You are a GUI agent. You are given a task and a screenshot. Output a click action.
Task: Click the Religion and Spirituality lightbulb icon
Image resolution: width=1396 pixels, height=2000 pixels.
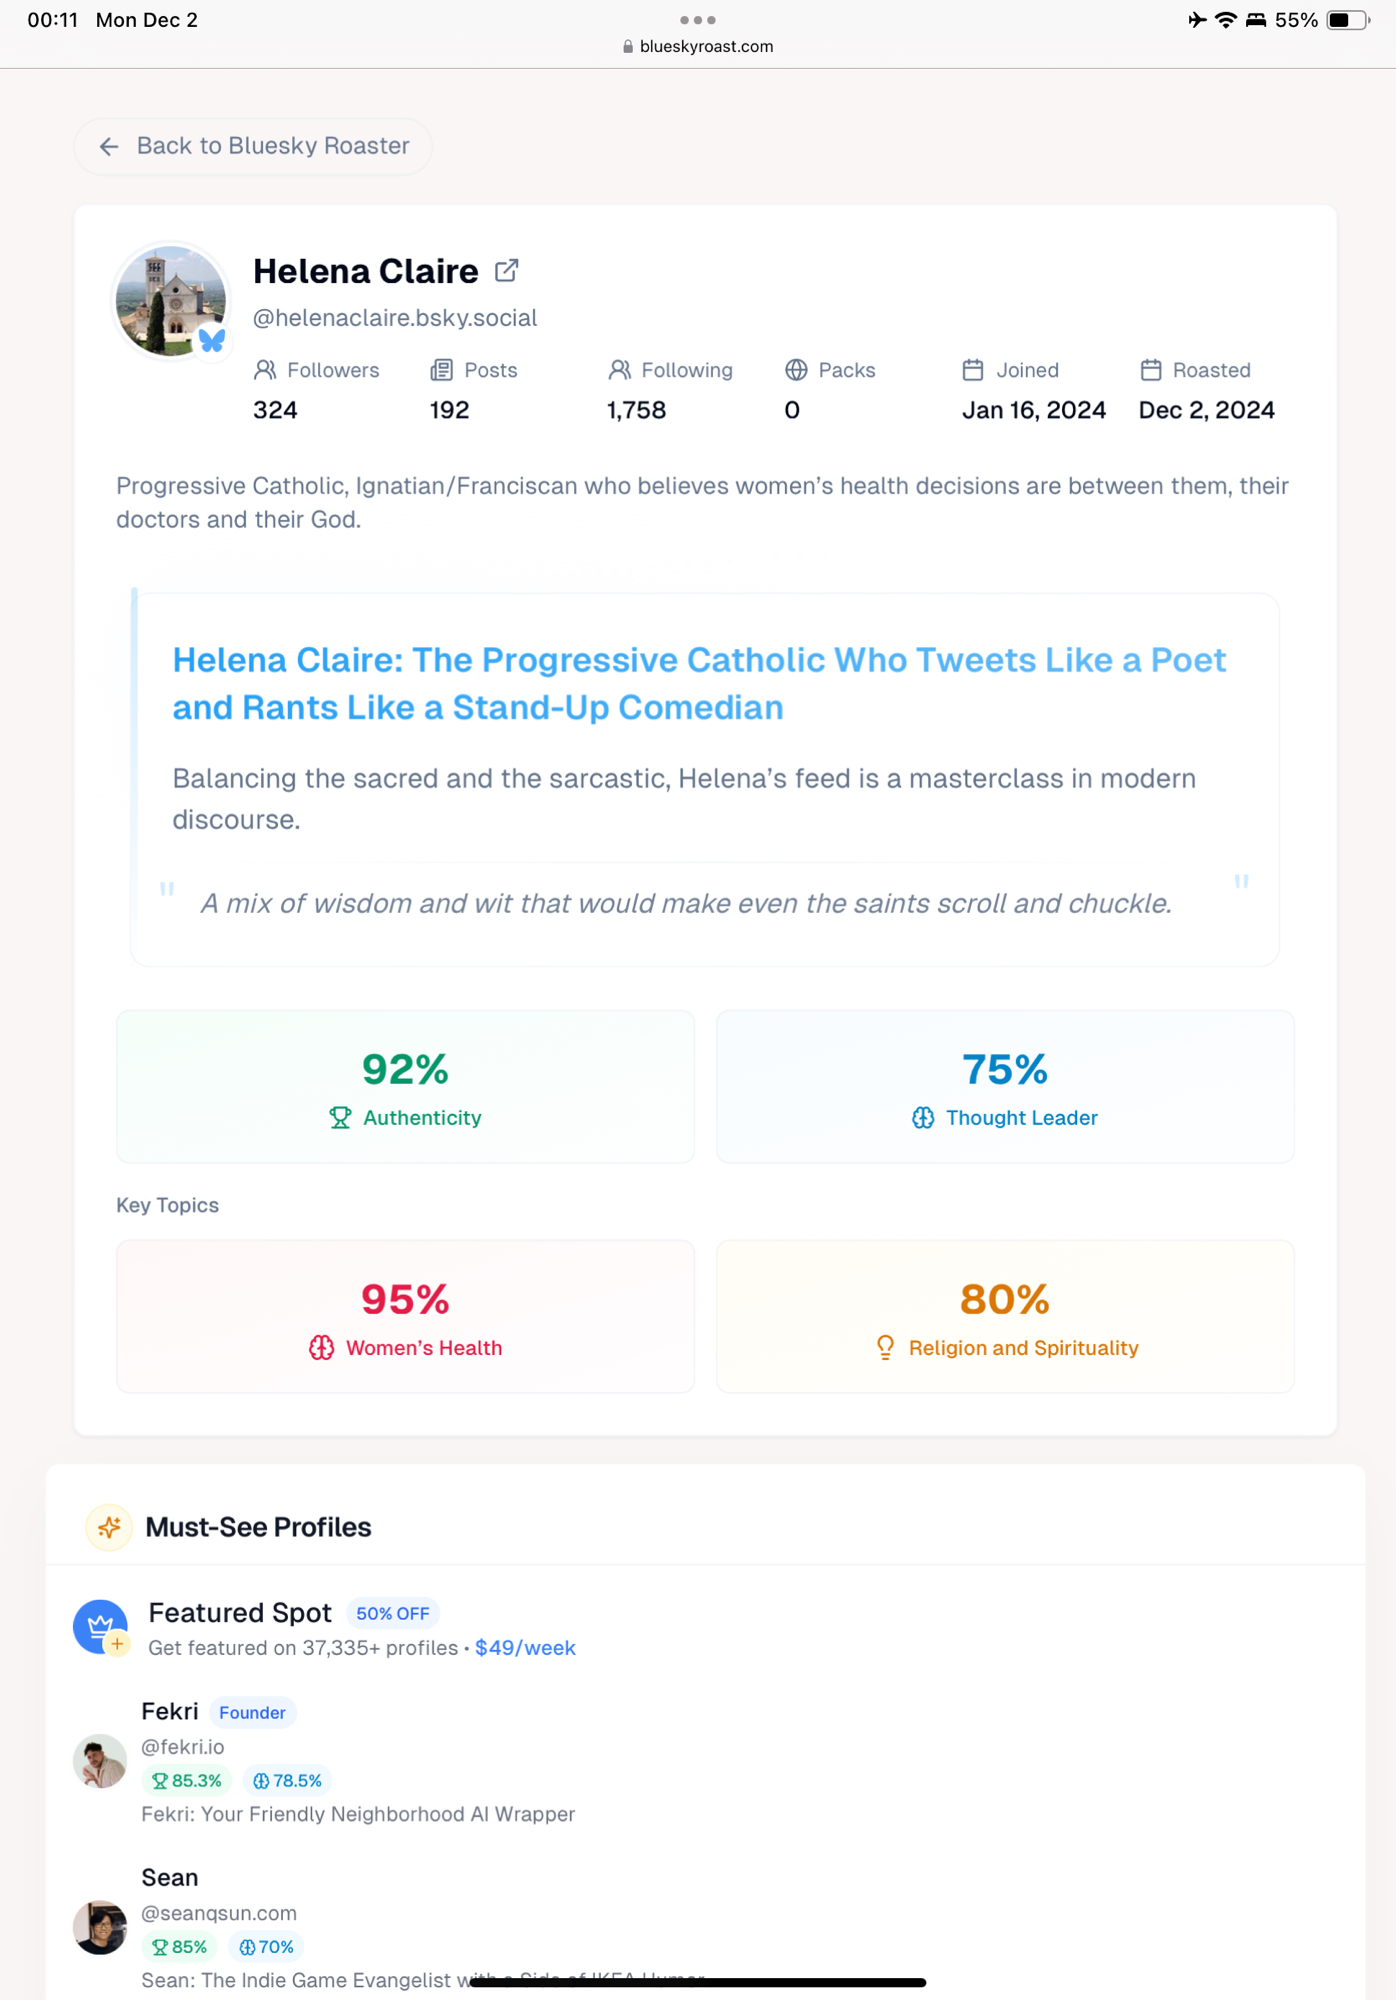(x=885, y=1348)
